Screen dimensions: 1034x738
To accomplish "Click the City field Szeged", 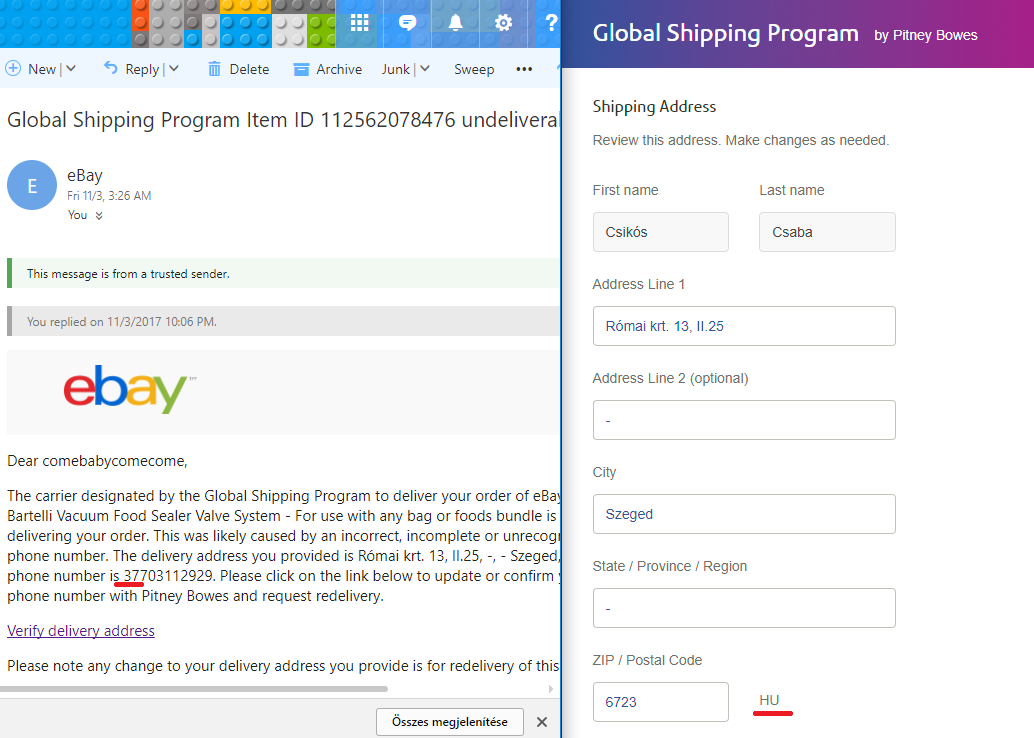I will [x=744, y=514].
